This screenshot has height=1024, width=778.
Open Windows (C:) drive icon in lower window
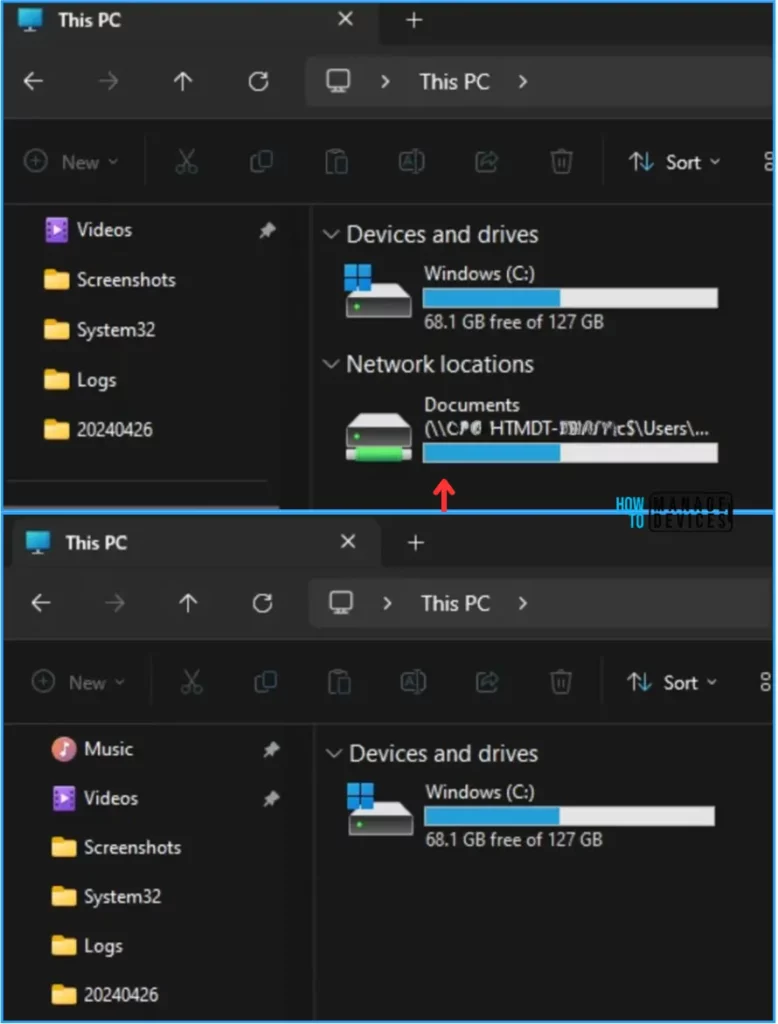380,809
